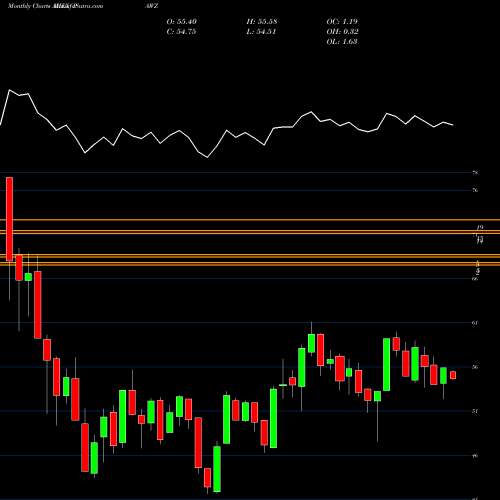Click the OL: 1.63 reading
Image resolution: width=500 pixels, height=500 pixels.
tap(342, 42)
